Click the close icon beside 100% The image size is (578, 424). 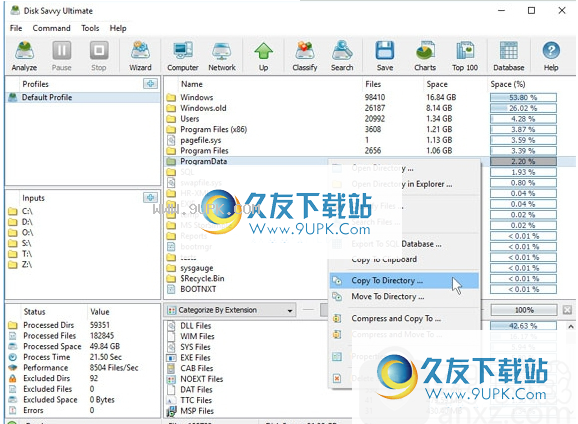[x=567, y=310]
